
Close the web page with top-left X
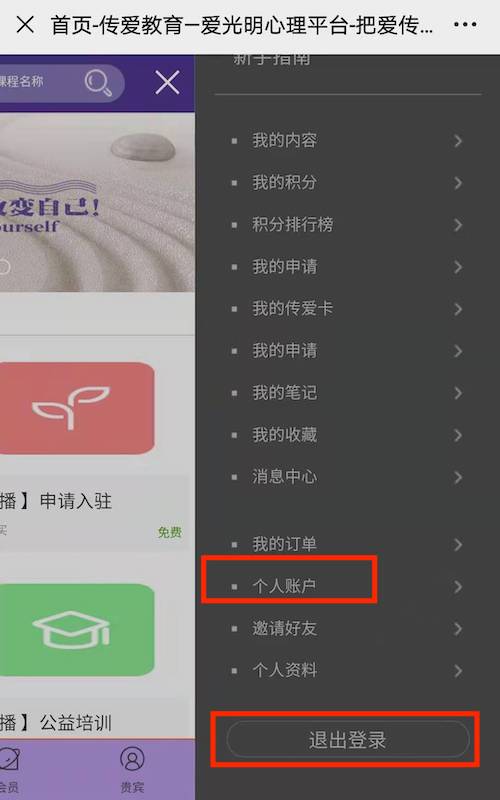(x=25, y=24)
